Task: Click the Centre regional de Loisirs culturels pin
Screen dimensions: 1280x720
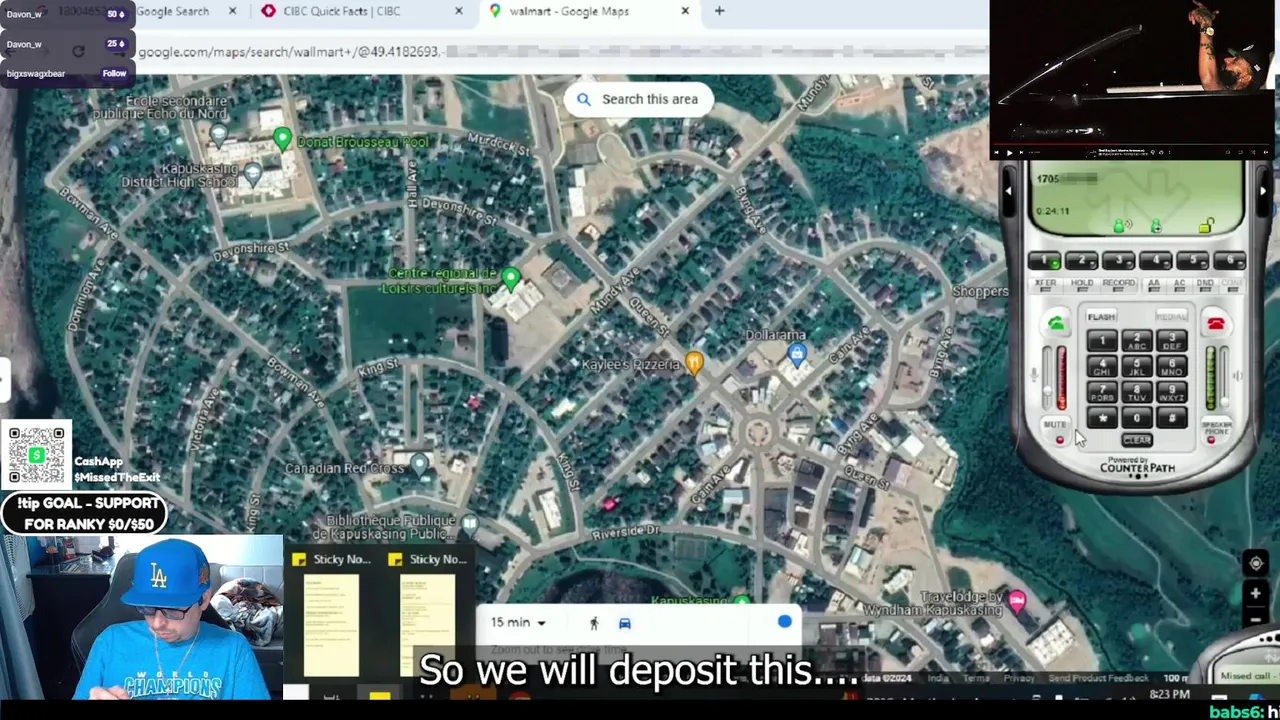Action: tap(511, 277)
